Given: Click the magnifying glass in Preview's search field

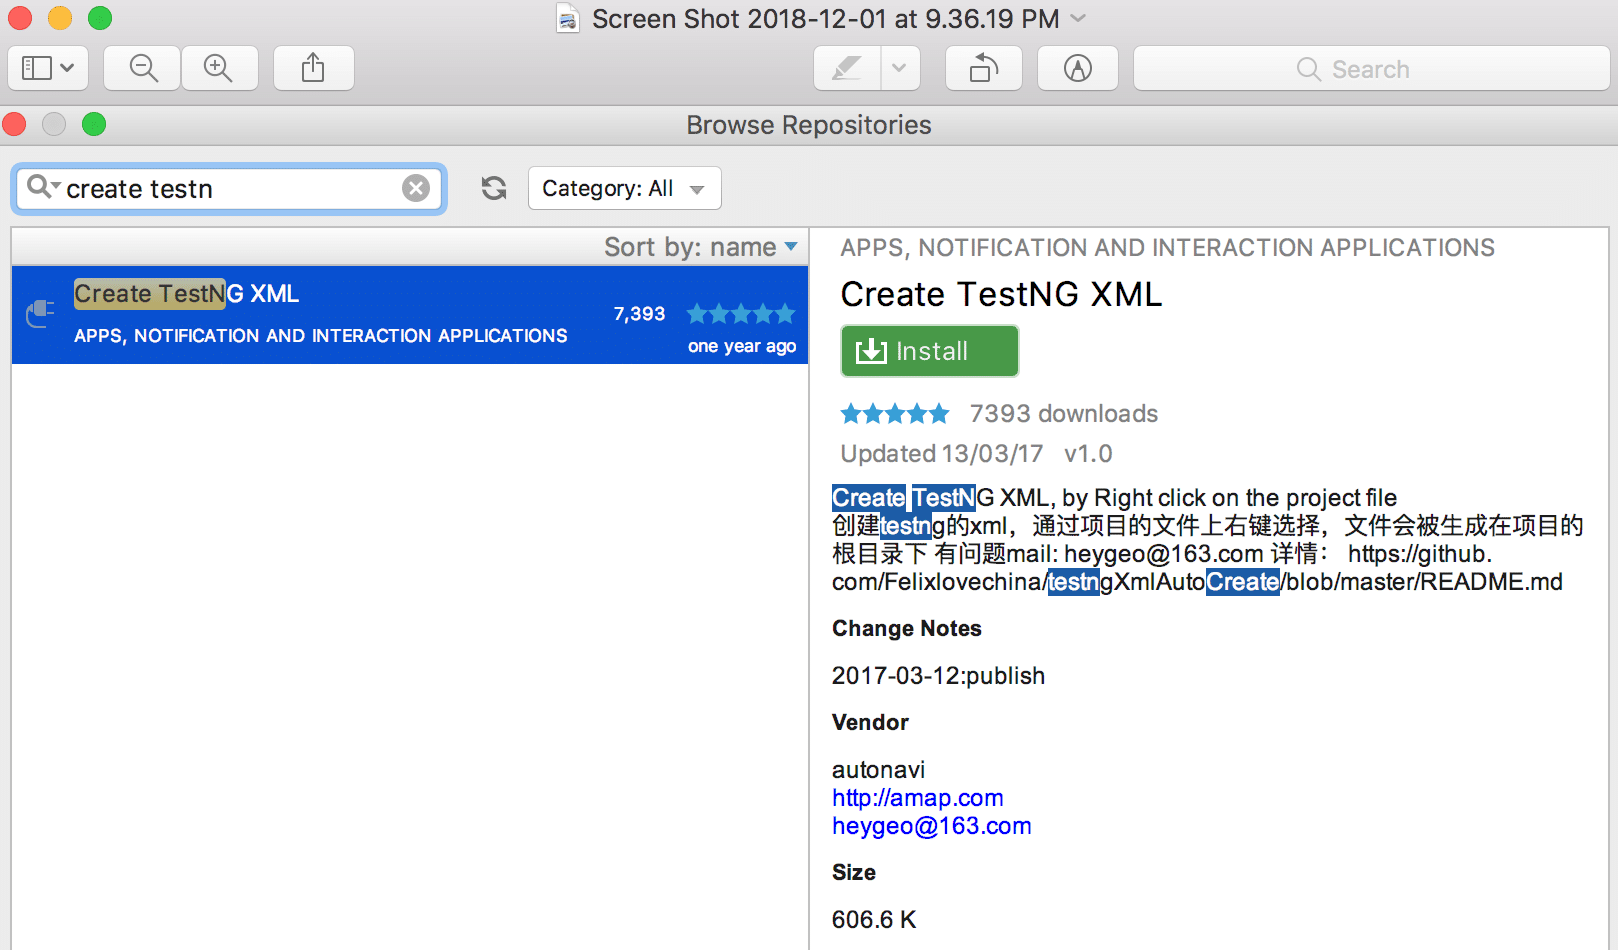Looking at the screenshot, I should (x=1308, y=68).
